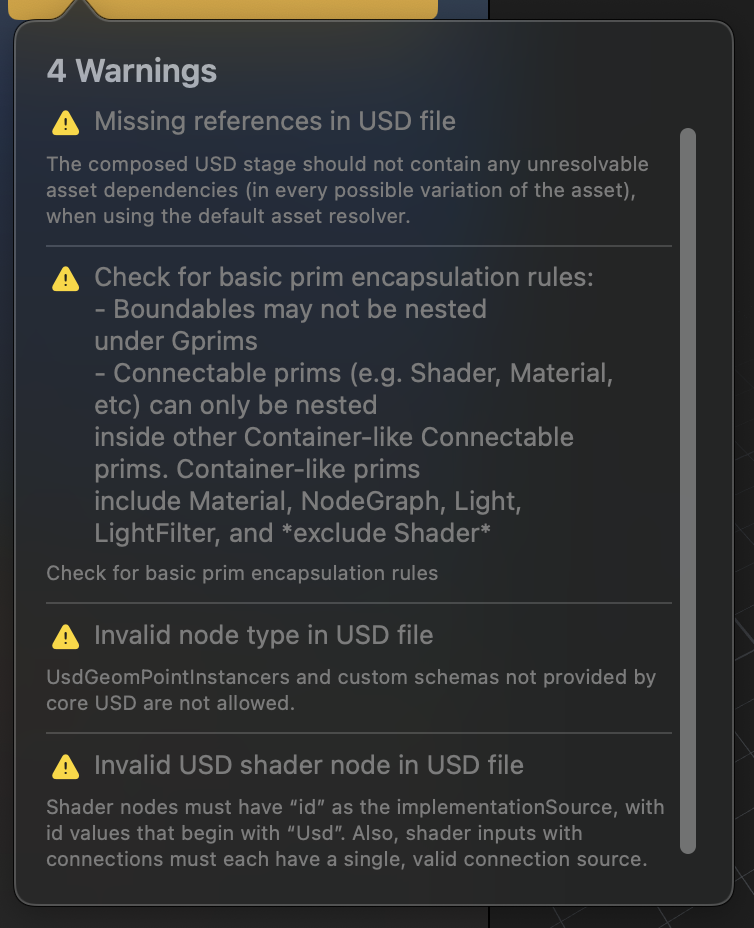Select "Check for basic prim encapsulation rules:" title
The height and width of the screenshot is (928, 754).
(343, 277)
